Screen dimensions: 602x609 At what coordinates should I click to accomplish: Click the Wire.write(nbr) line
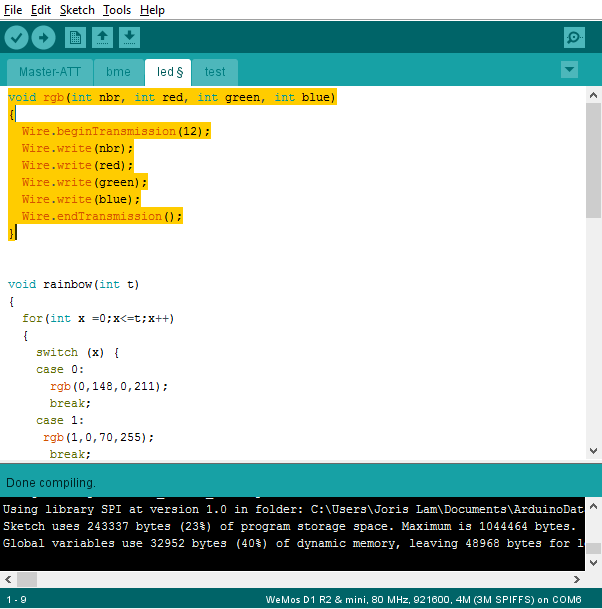[x=77, y=148]
